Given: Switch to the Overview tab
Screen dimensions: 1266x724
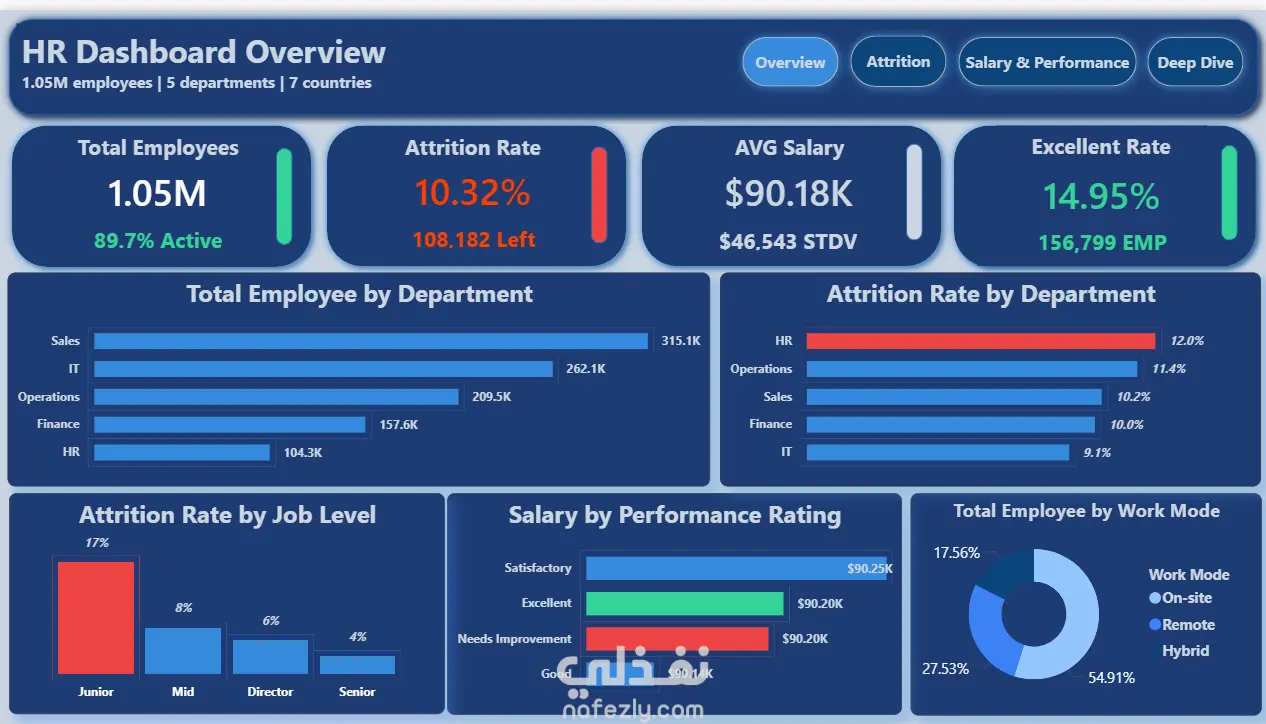Looking at the screenshot, I should tap(790, 62).
